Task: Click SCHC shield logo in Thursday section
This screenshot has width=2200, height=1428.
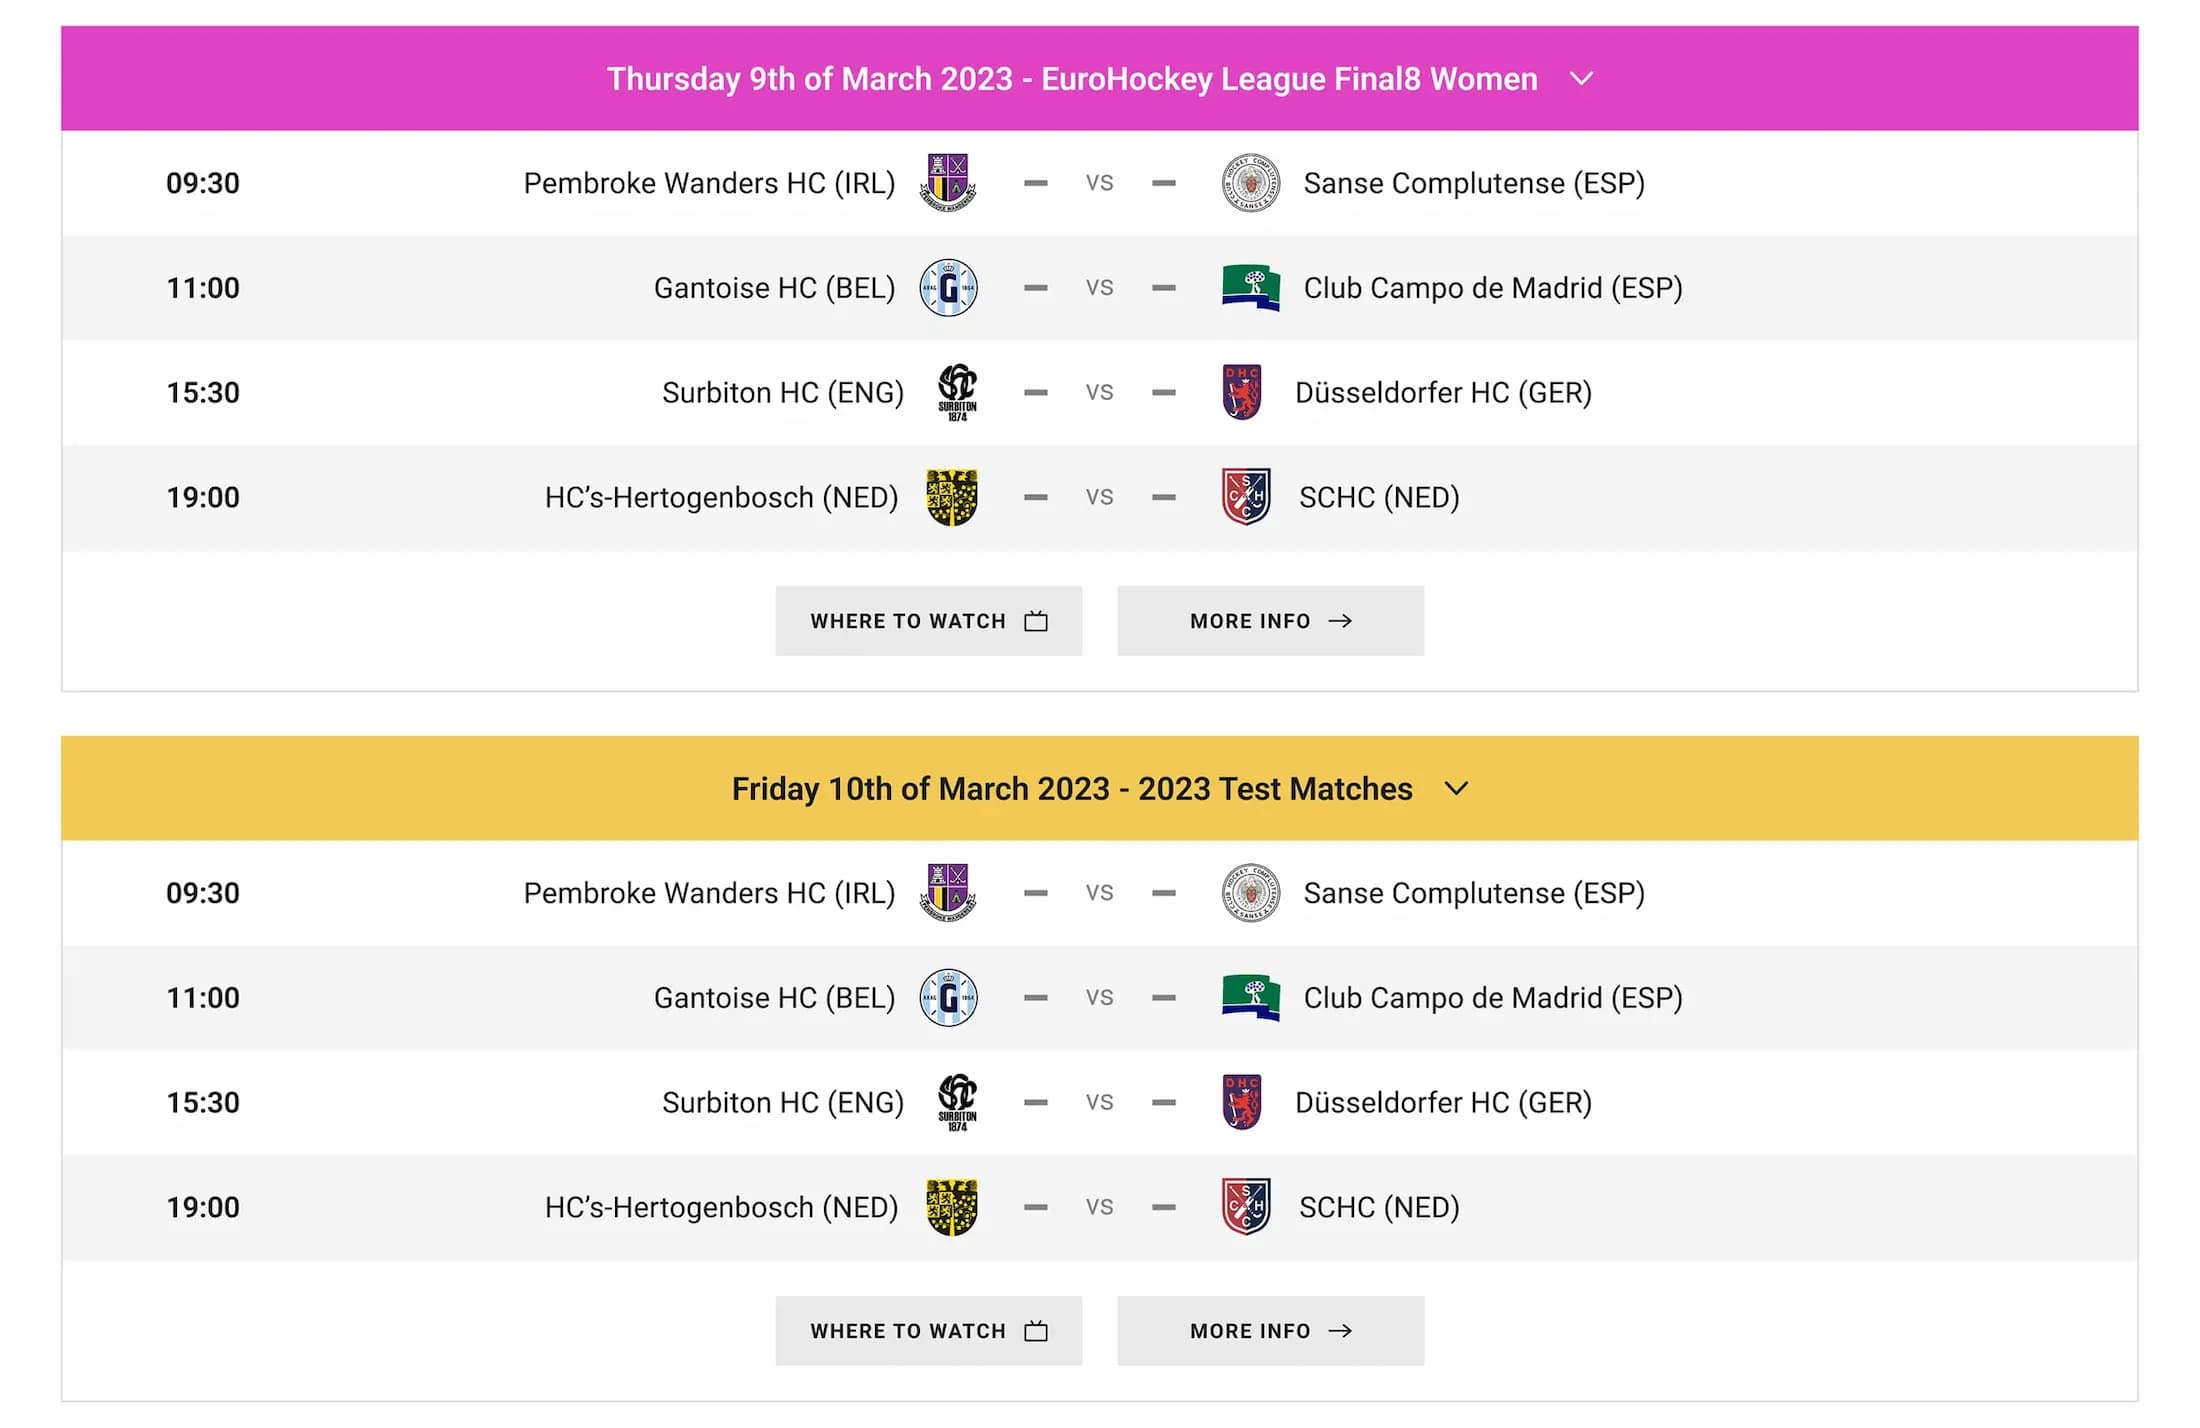Action: (1246, 497)
